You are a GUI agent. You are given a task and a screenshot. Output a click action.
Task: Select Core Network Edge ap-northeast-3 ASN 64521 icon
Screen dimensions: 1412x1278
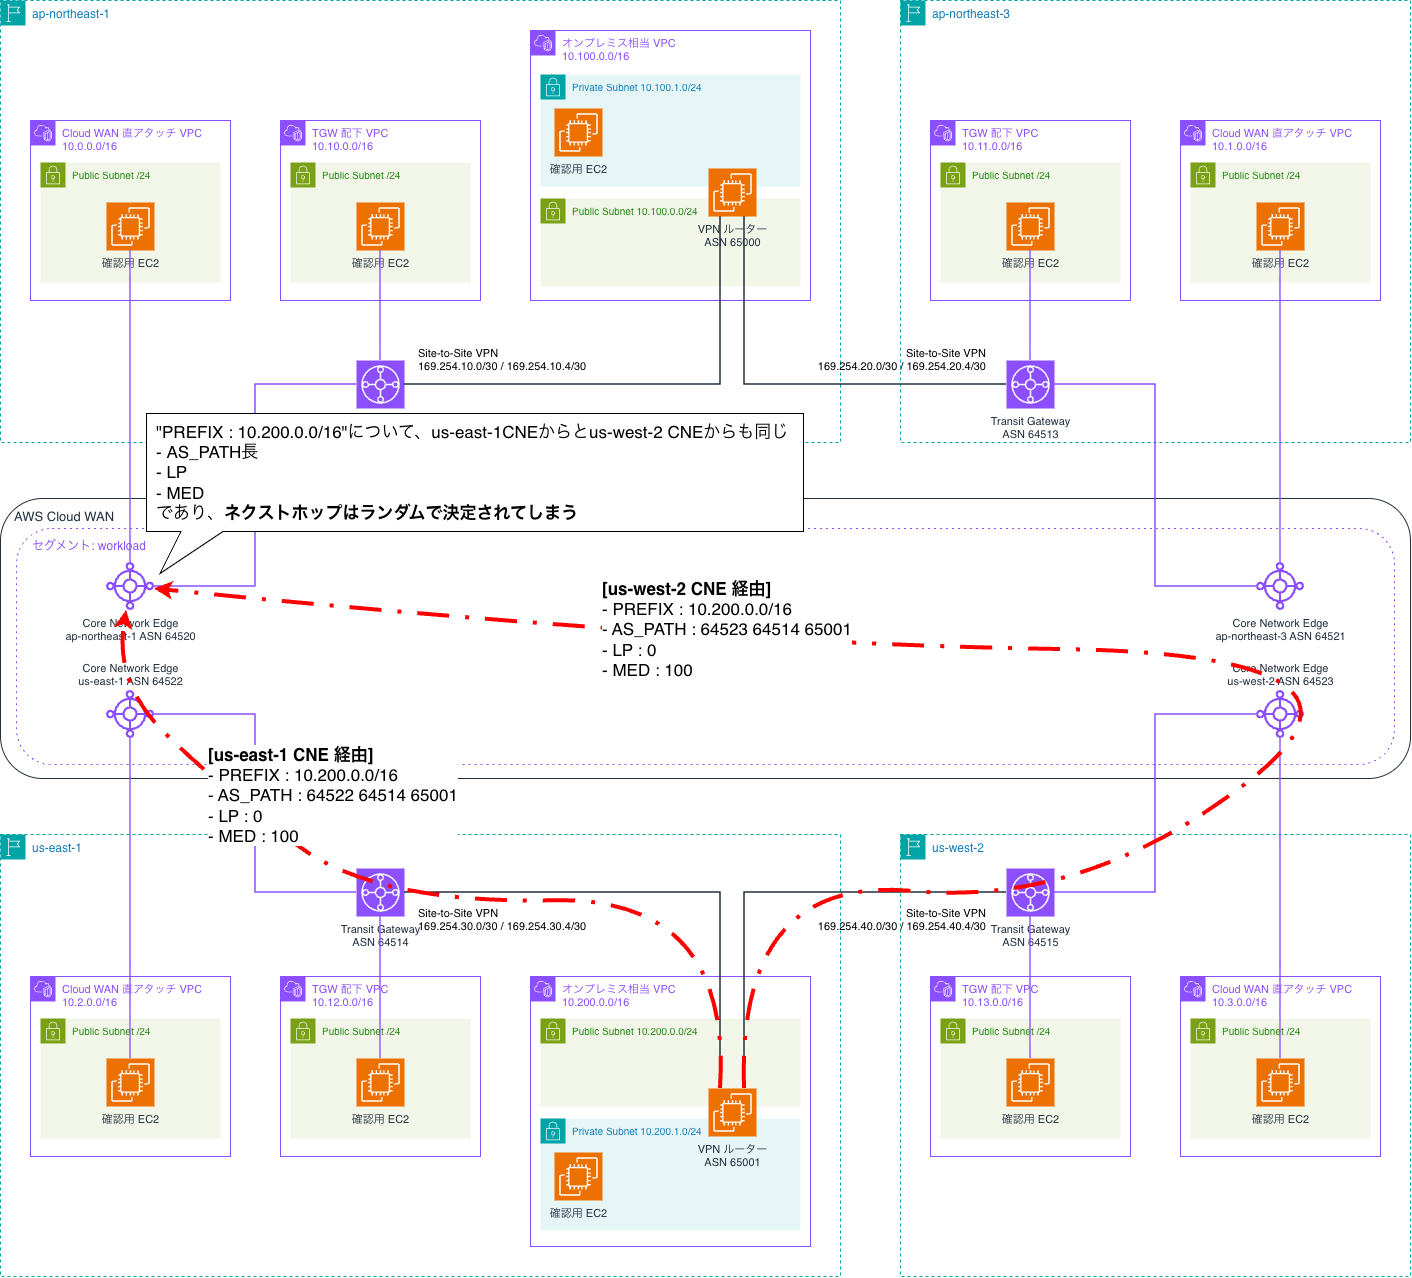1280,586
